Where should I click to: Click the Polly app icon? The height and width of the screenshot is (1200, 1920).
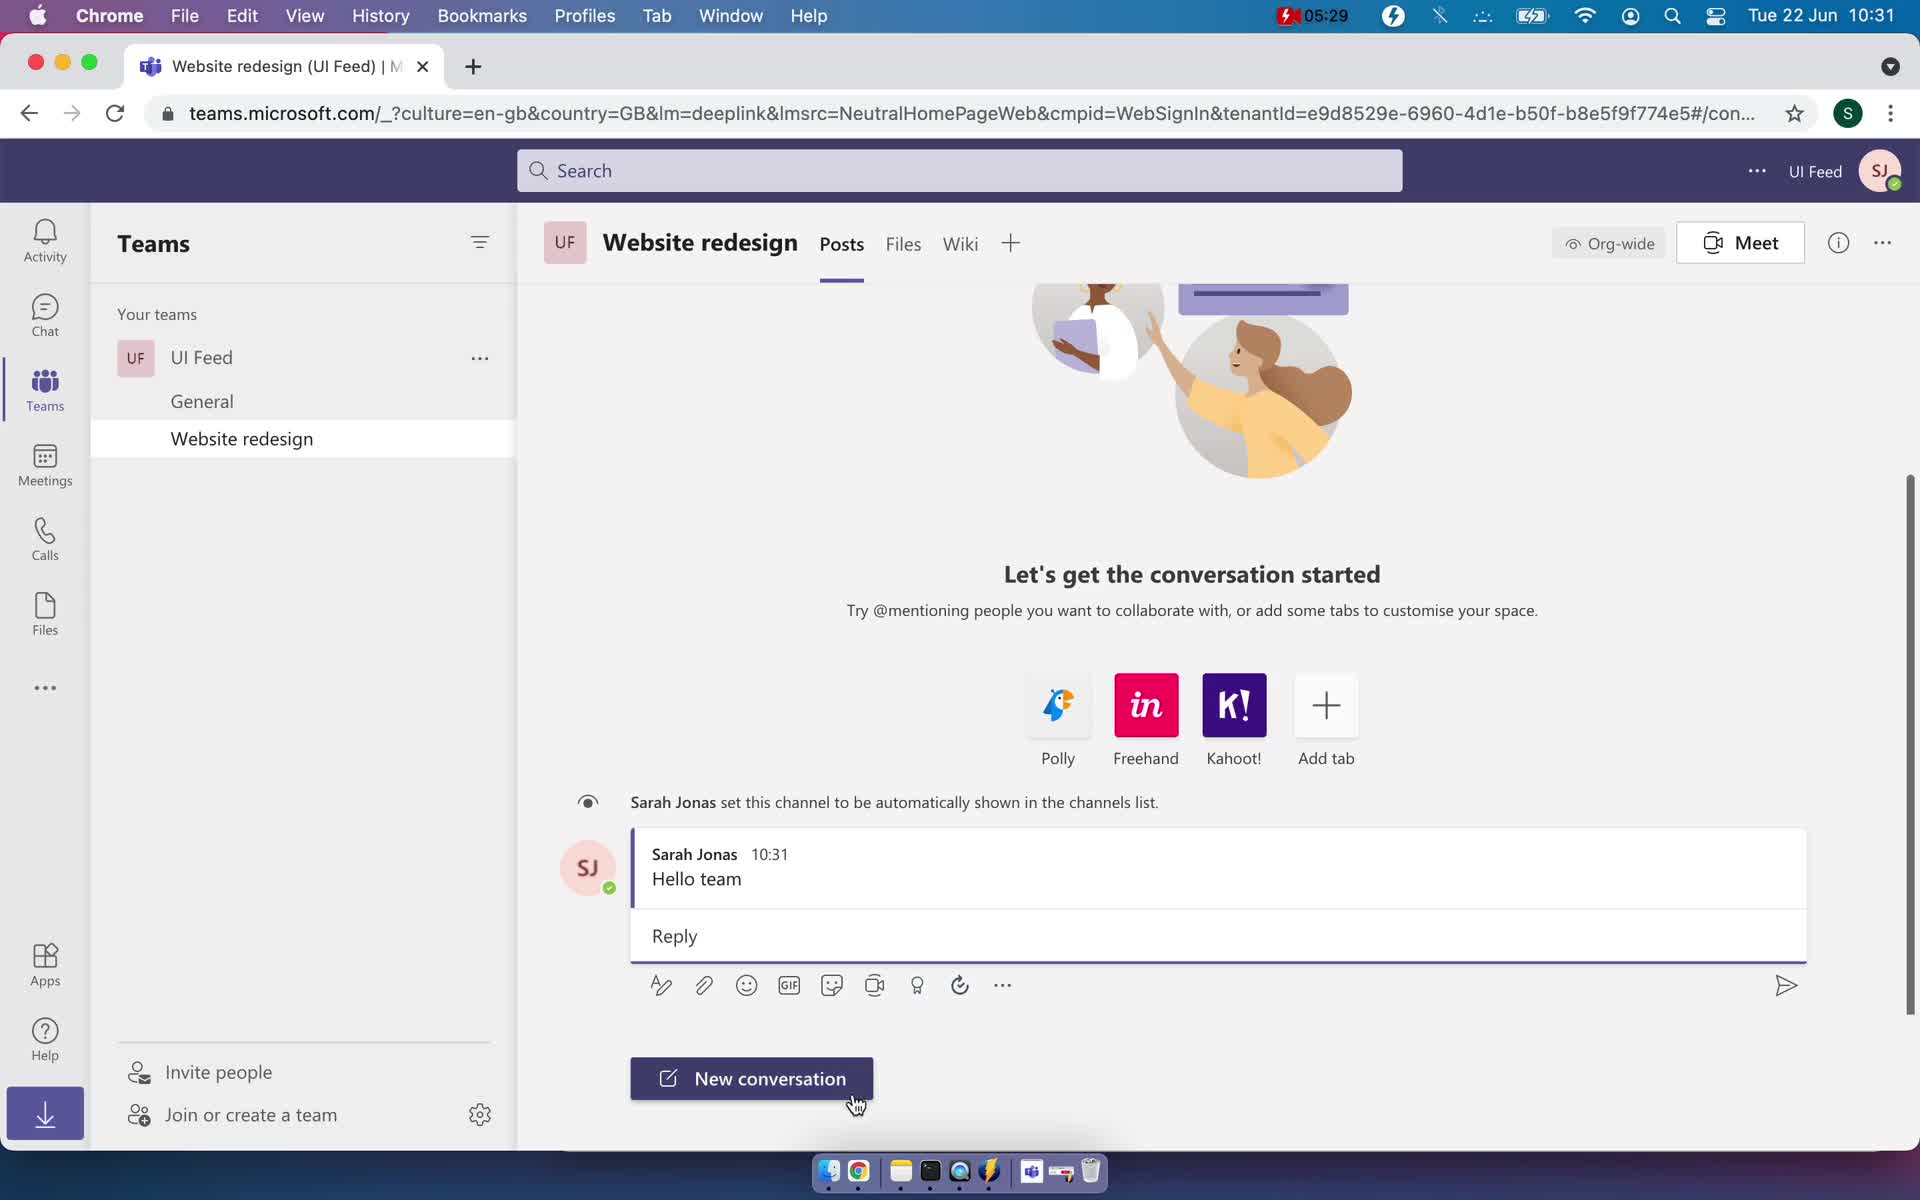[1057, 705]
